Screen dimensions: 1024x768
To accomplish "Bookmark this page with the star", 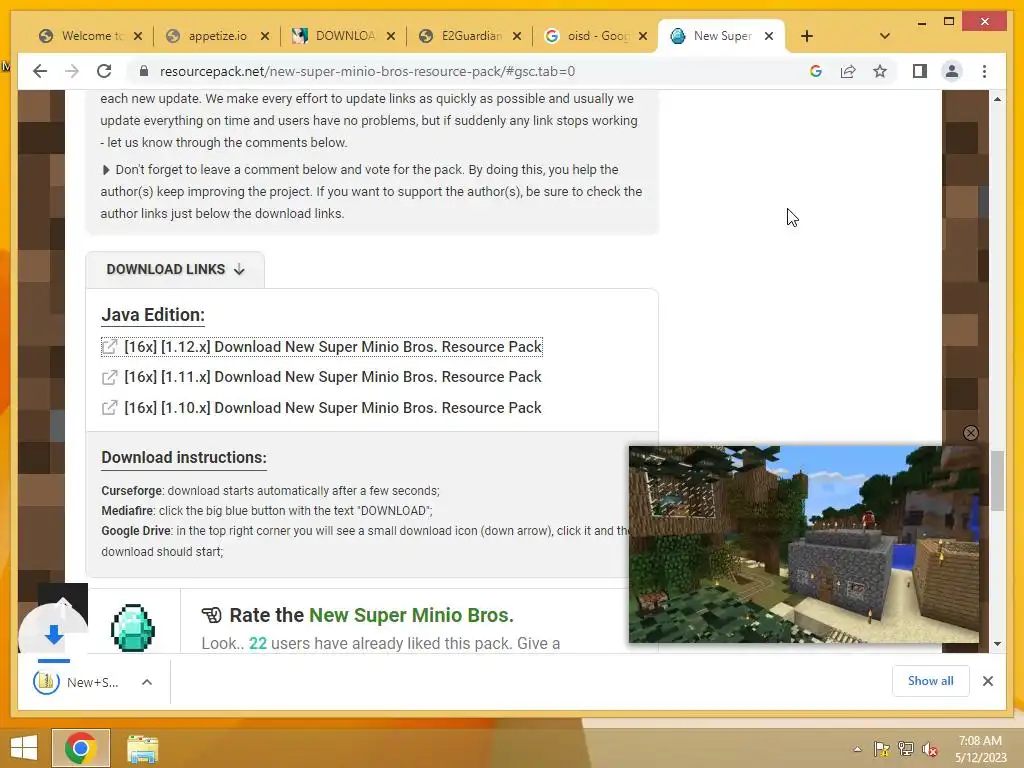I will 880,71.
